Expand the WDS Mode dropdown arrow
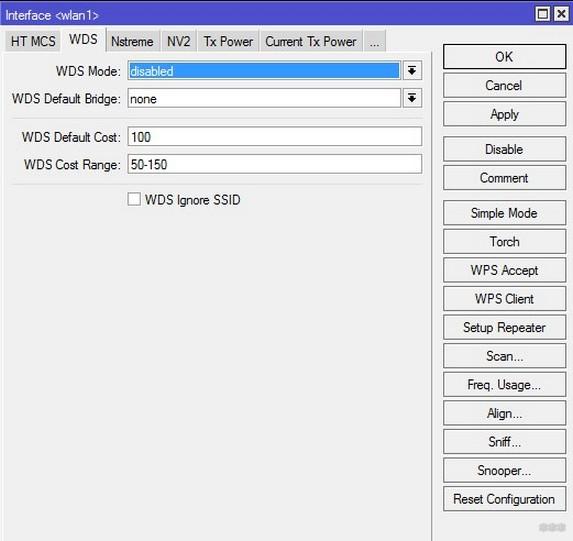 tap(412, 71)
